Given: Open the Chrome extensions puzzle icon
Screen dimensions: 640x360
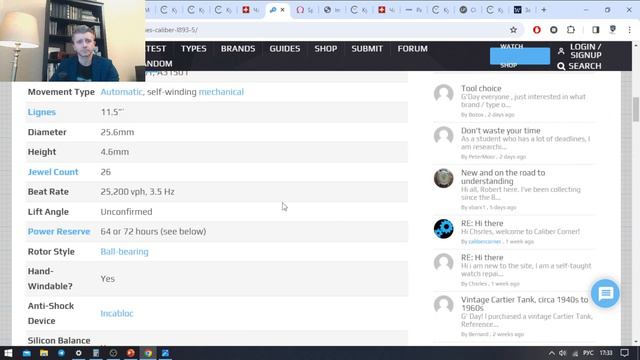Looking at the screenshot, I should pyautogui.click(x=571, y=30).
